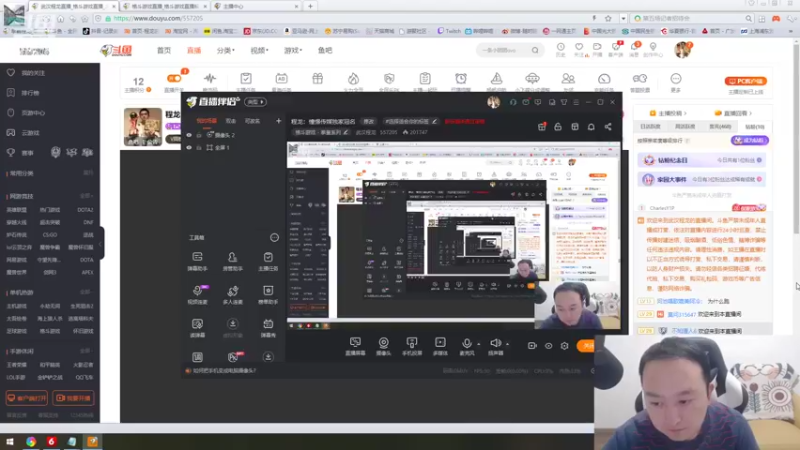
Task: Edit the game category pill with pencil
Action: [321, 132]
